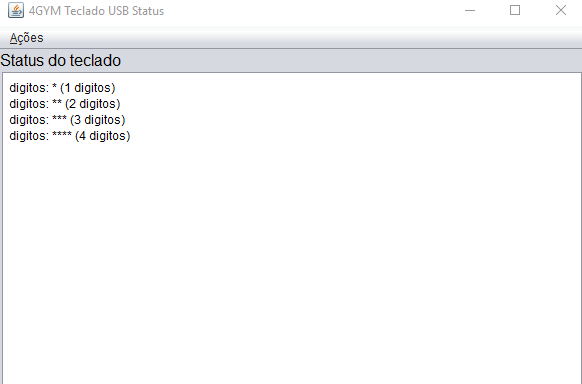The width and height of the screenshot is (582, 384).
Task: Select the window title text 4GYM Teclado USB Status
Action: [x=97, y=11]
